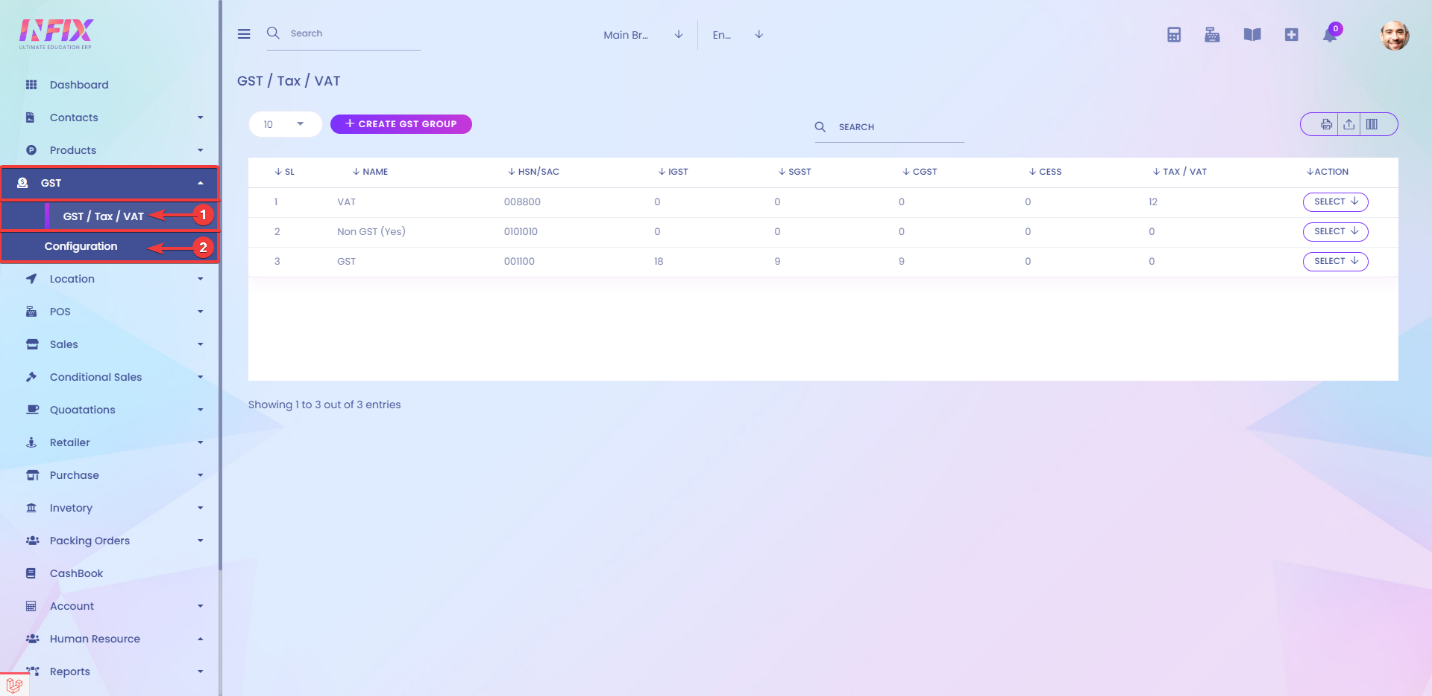Click the top Search input field
This screenshot has height=696, width=1432.
click(344, 34)
